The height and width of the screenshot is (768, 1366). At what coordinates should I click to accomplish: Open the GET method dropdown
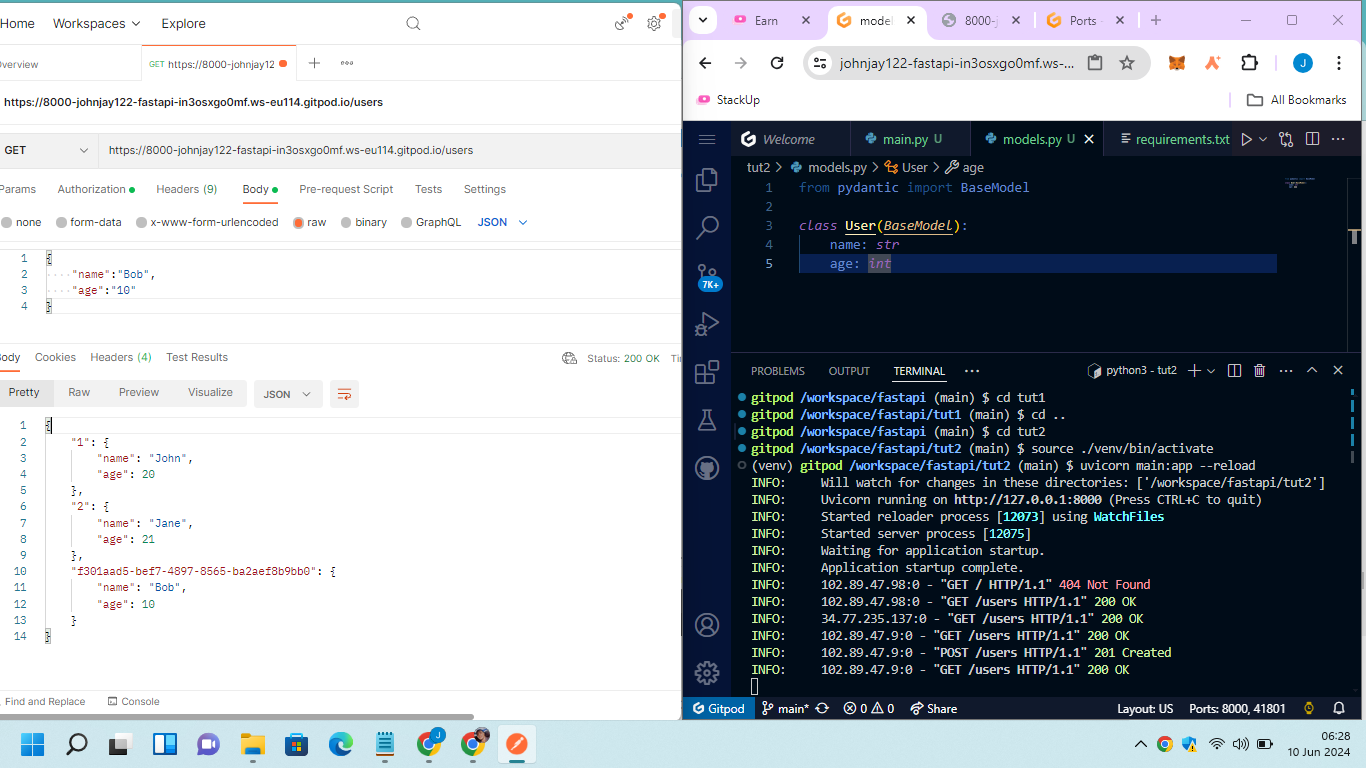(x=46, y=150)
